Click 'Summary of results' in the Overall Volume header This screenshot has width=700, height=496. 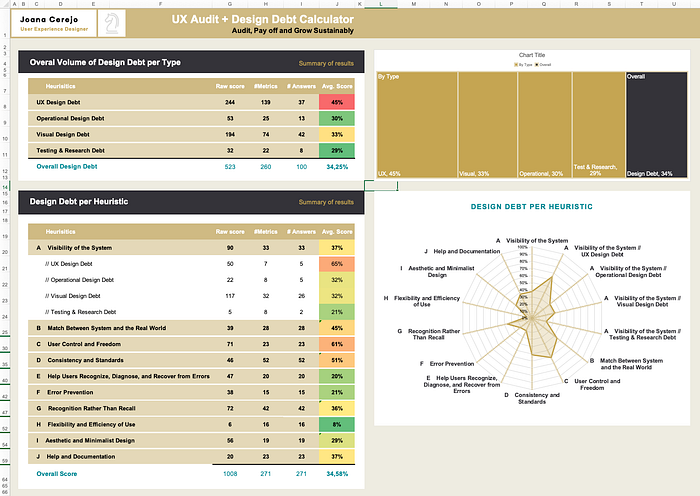click(x=326, y=63)
